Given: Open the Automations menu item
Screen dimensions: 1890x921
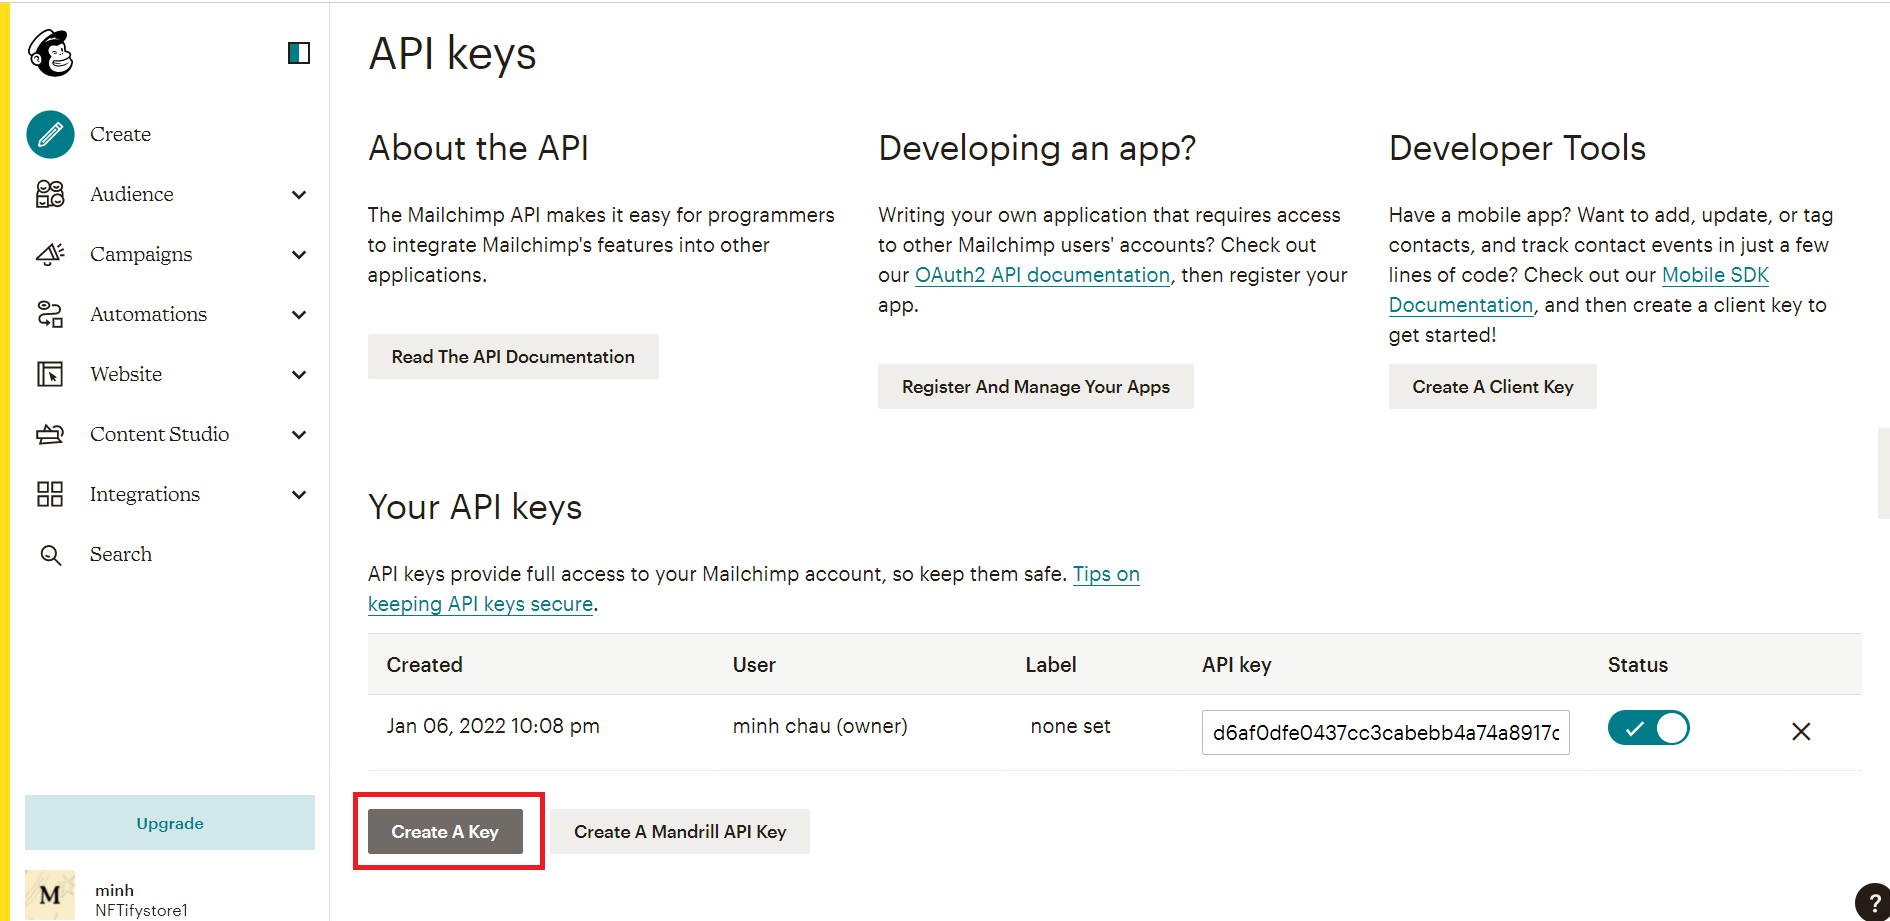Looking at the screenshot, I should tap(148, 314).
